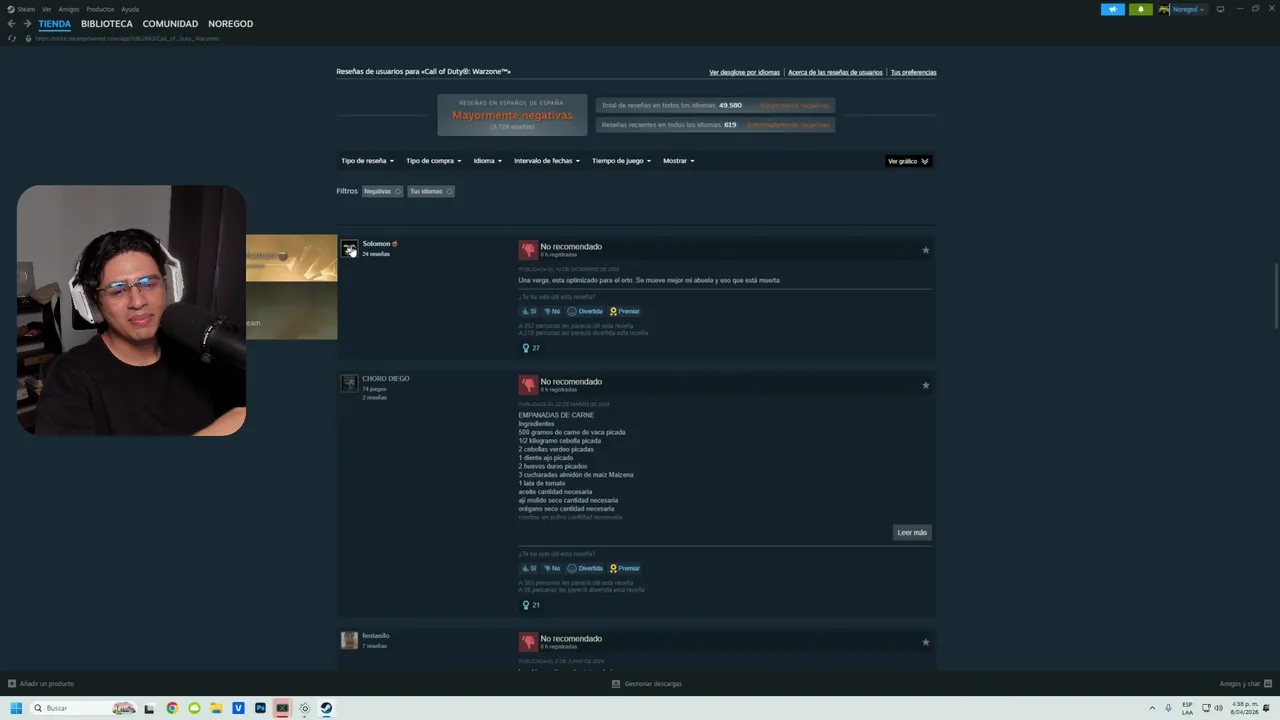Expand the Ver gráfico chart toggle
The image size is (1280, 720).
908,161
